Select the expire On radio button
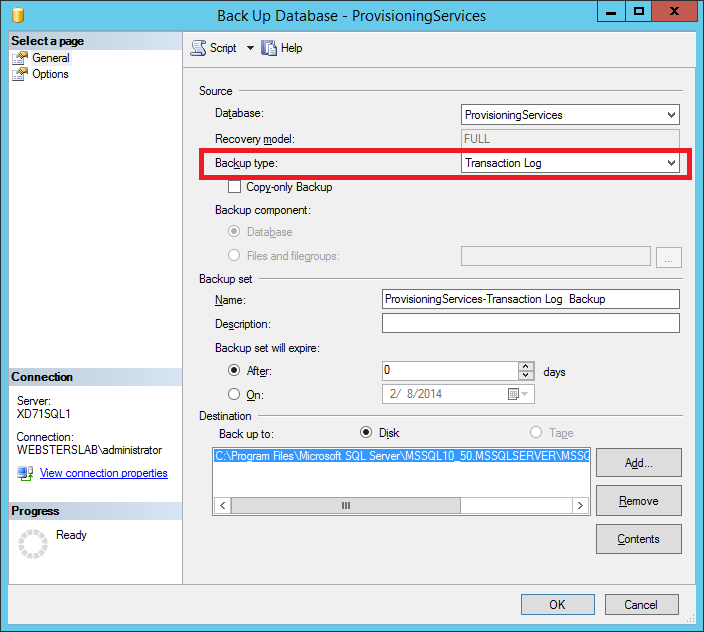The width and height of the screenshot is (704, 632). (235, 394)
